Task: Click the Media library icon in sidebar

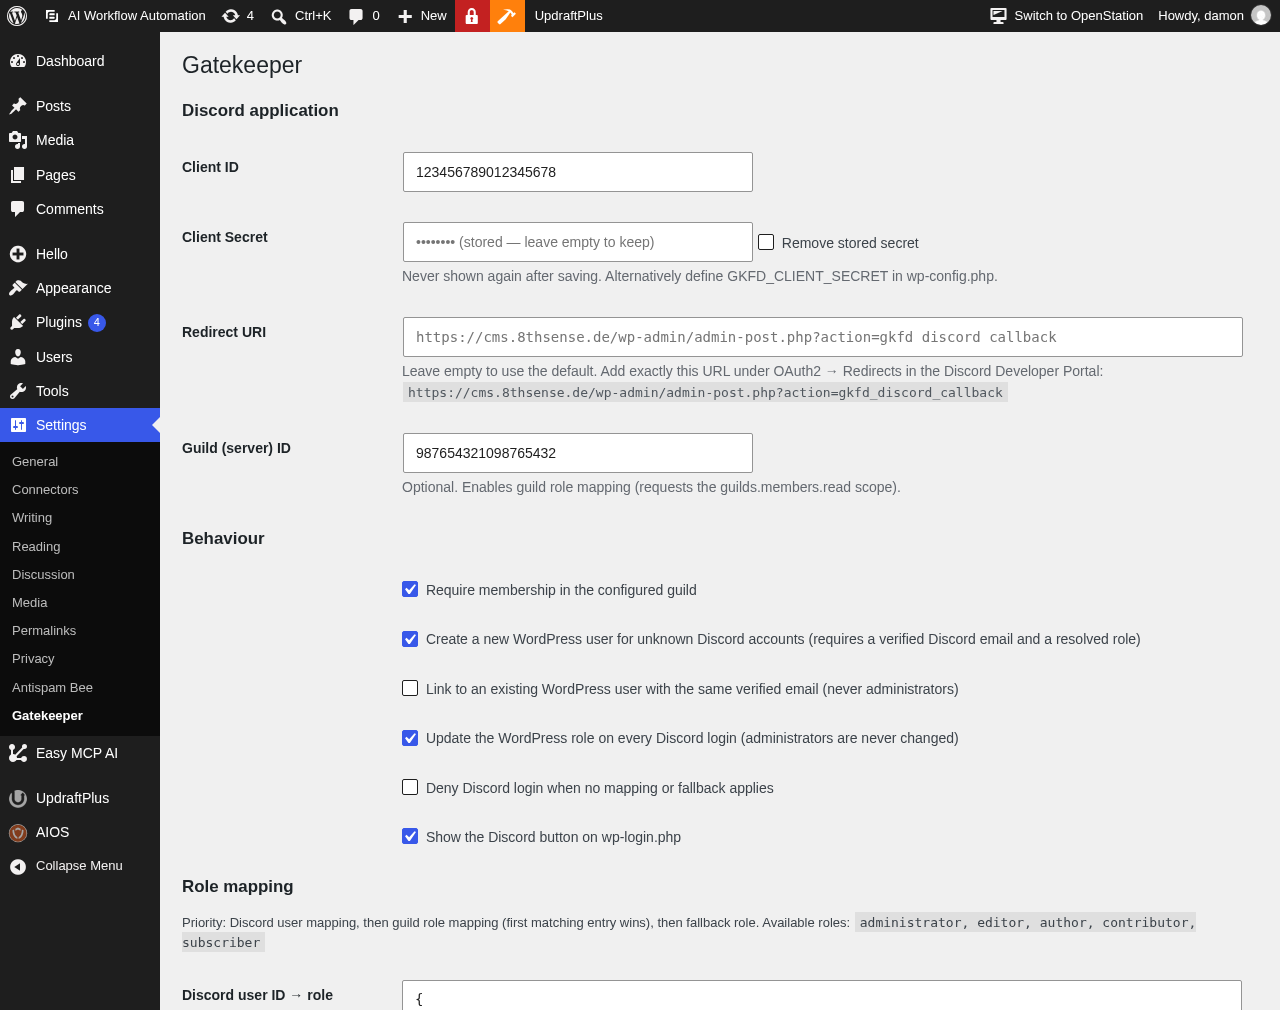Action: [18, 140]
